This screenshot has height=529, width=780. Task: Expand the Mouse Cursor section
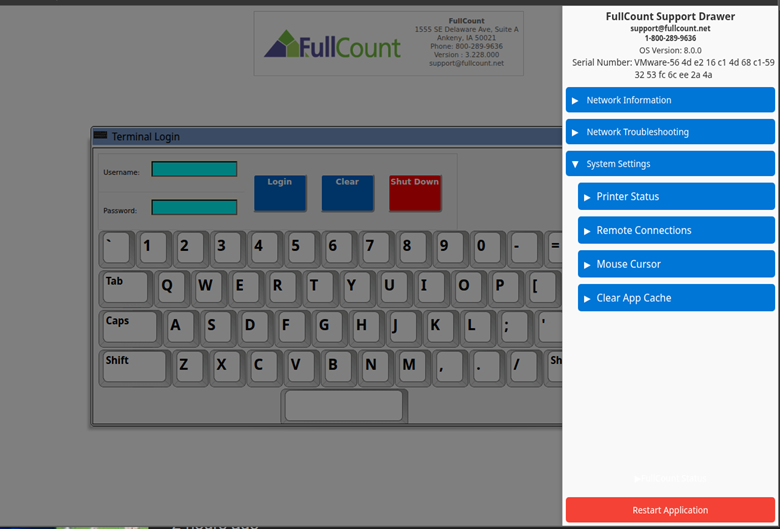coord(676,264)
